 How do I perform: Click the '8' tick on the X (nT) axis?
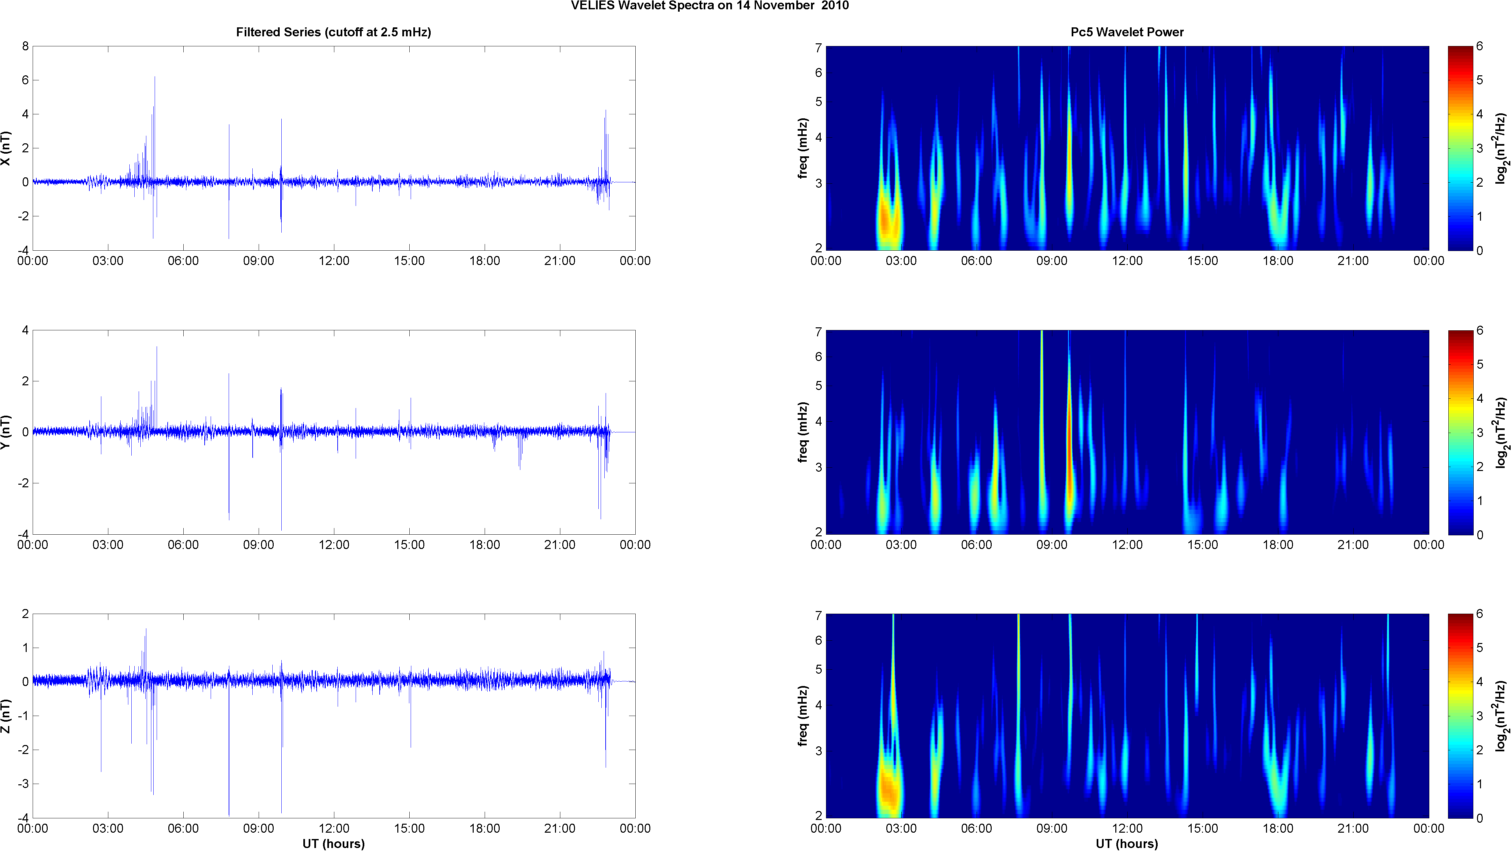click(x=25, y=46)
